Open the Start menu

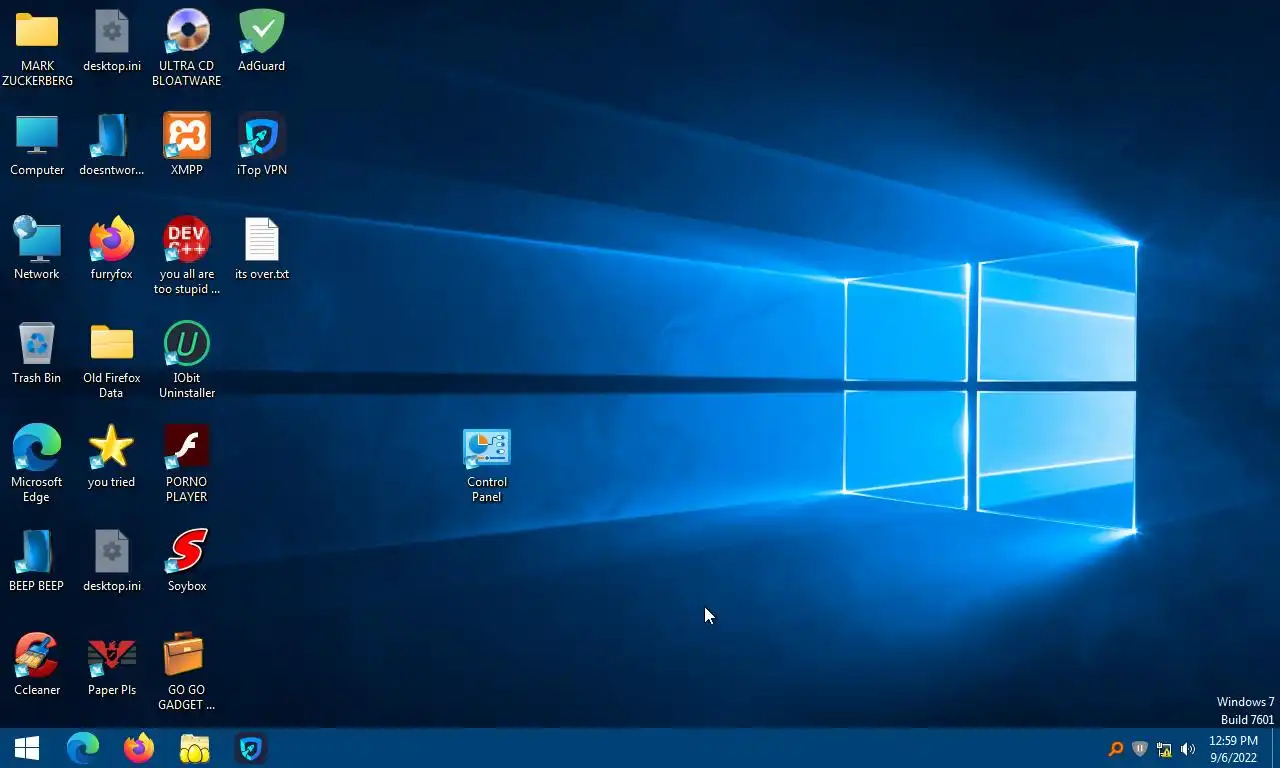click(x=27, y=748)
